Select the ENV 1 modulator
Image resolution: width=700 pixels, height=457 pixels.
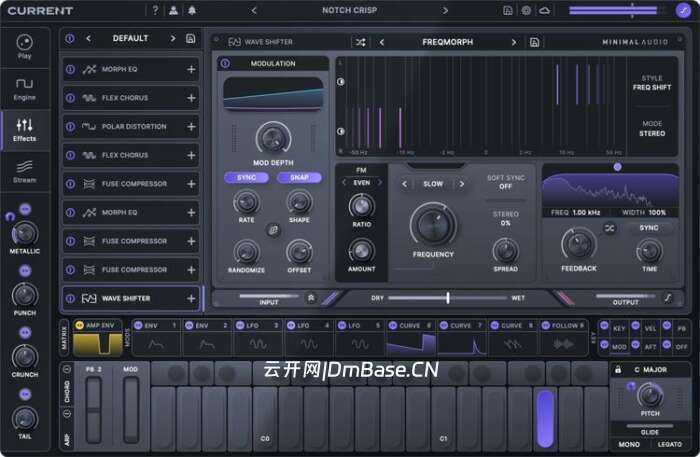156,338
